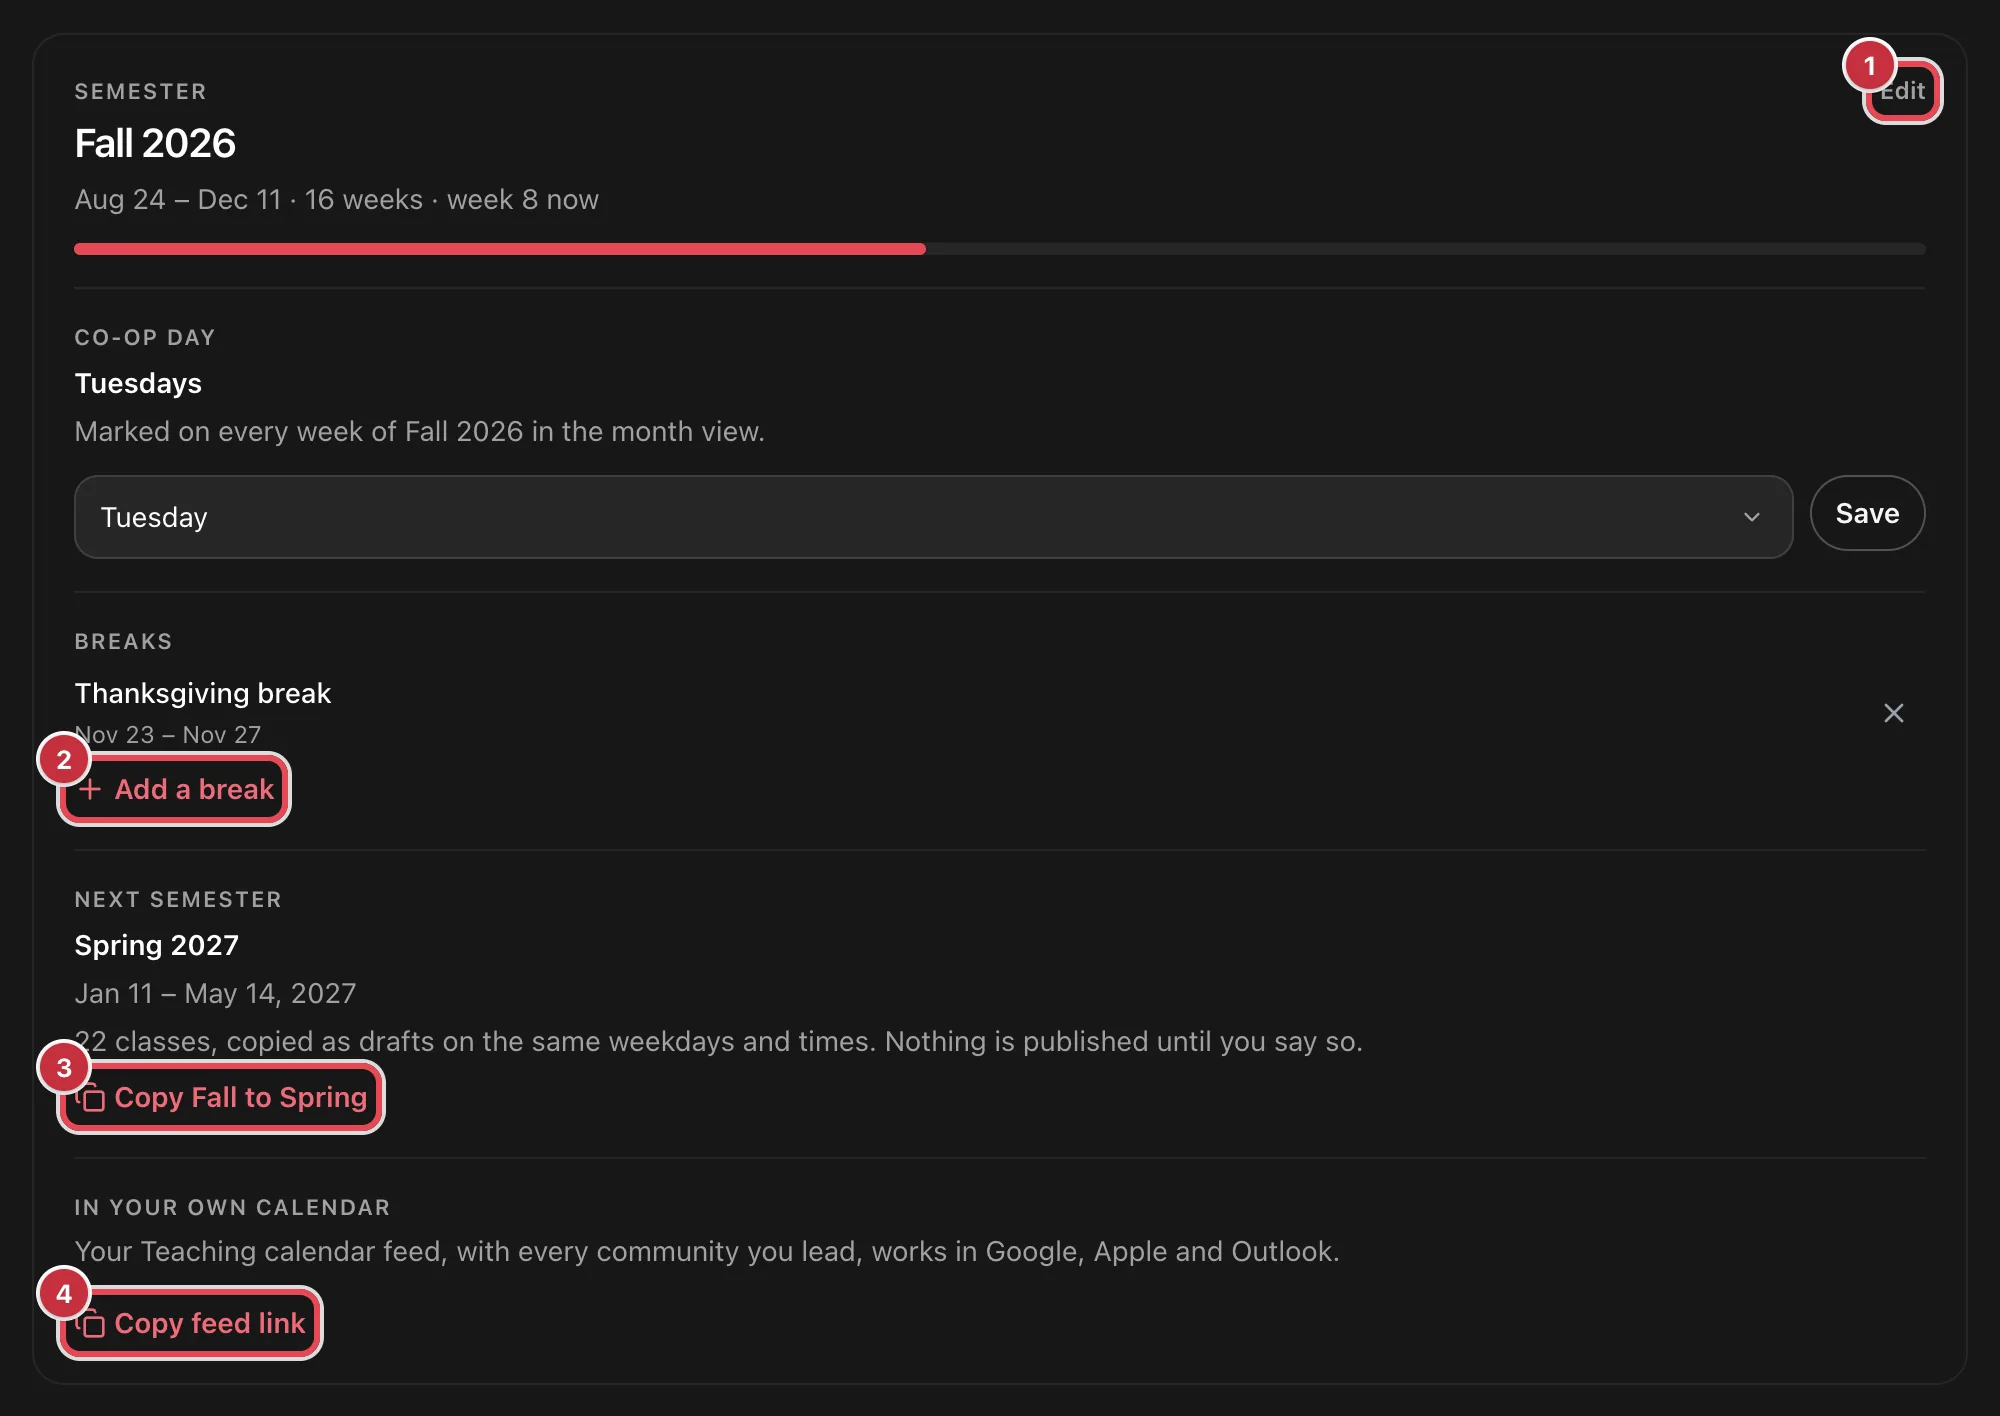The height and width of the screenshot is (1416, 2000).
Task: Select the Fall 2026 heading
Action: click(x=155, y=144)
